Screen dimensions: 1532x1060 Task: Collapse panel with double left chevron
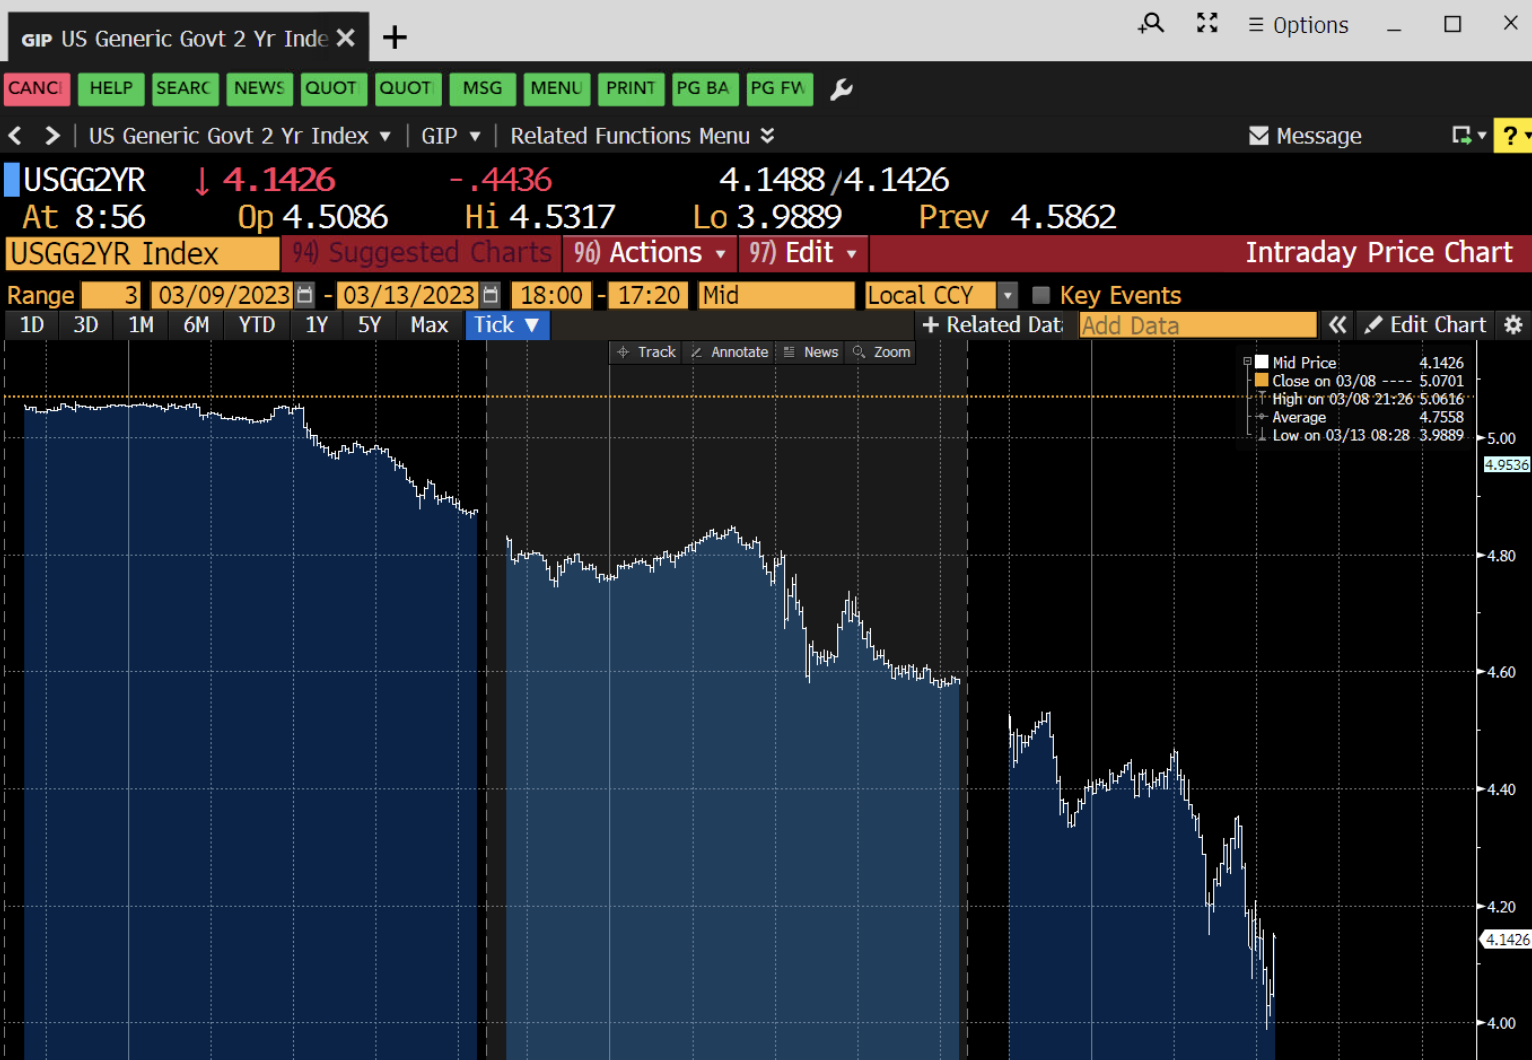tap(1337, 325)
